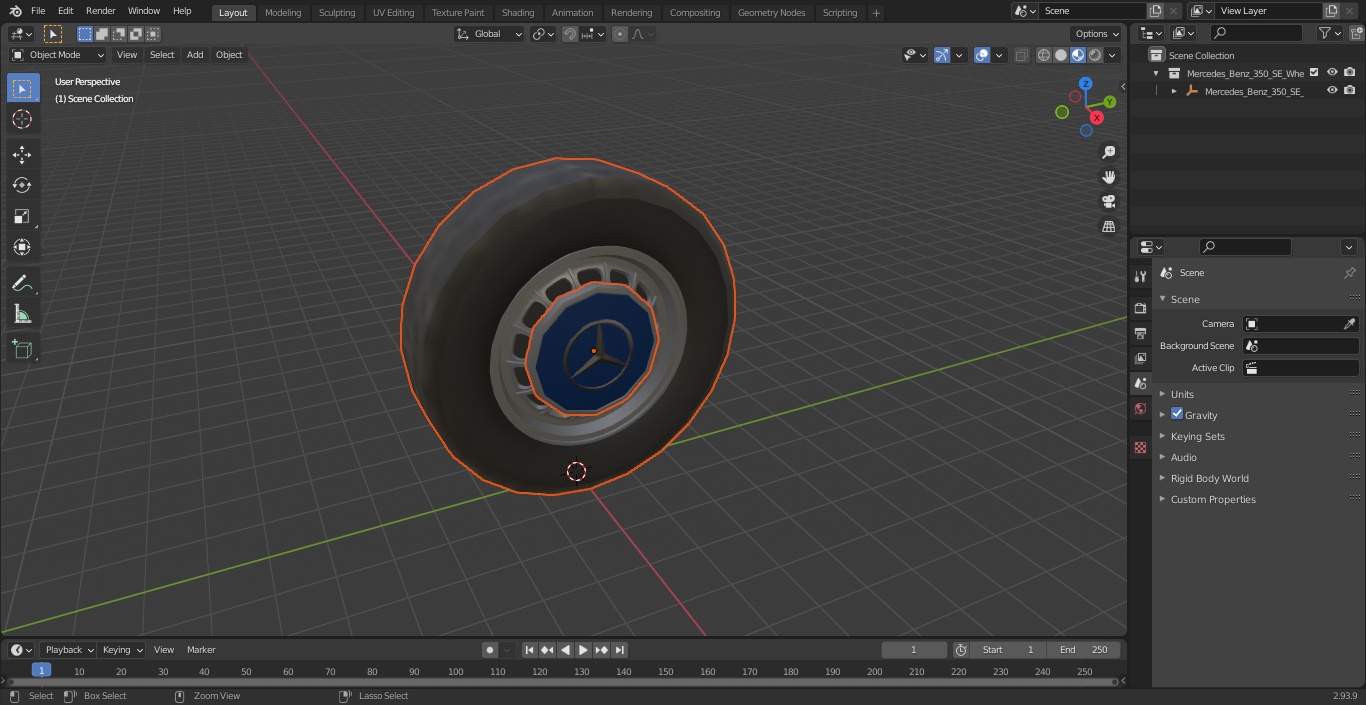This screenshot has height=705, width=1366.
Task: Open the Global transform orientation dropdown
Action: tap(490, 34)
